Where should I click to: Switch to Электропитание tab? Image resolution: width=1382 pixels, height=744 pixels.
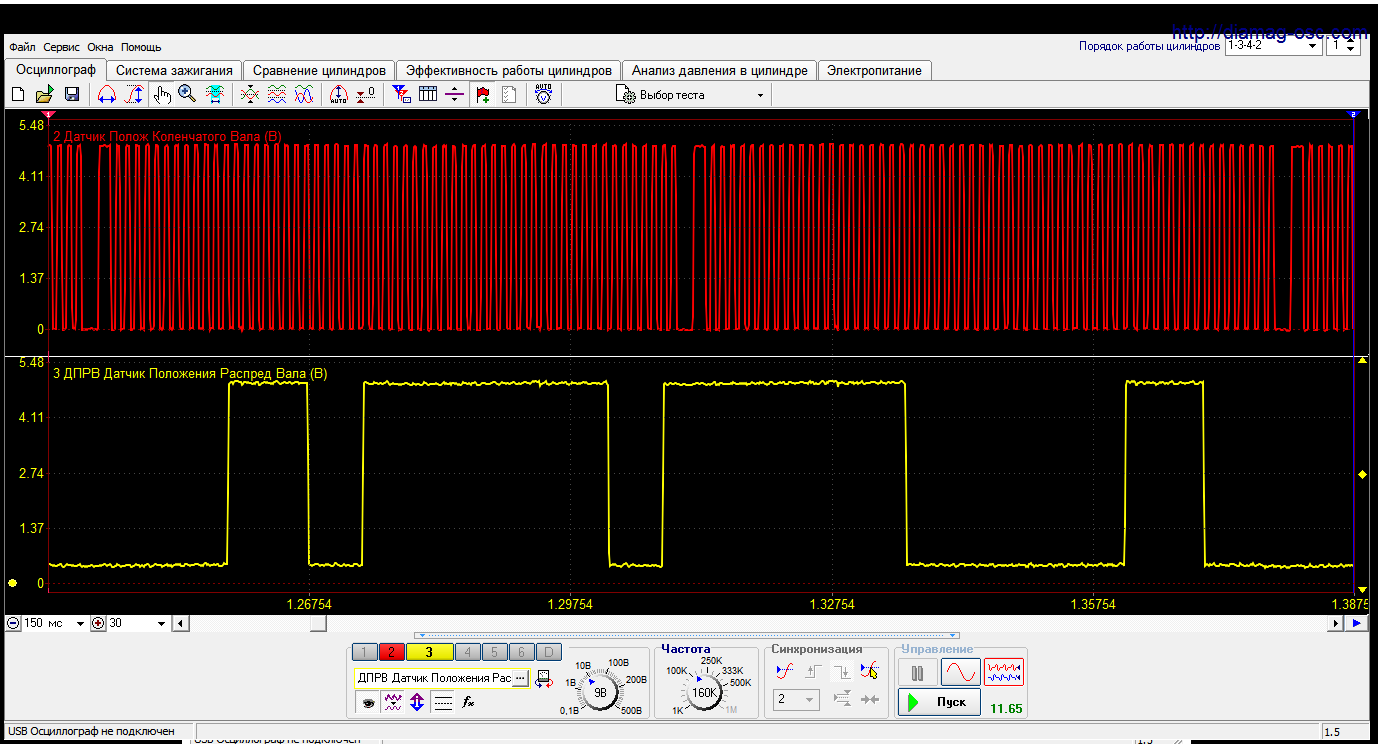pyautogui.click(x=875, y=71)
